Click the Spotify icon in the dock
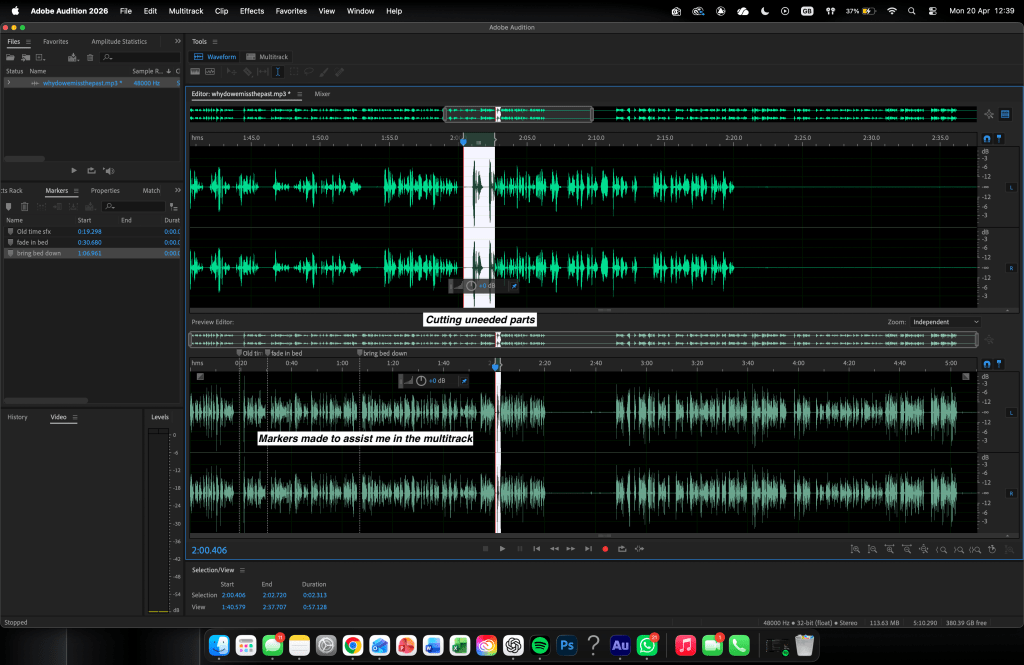 click(x=539, y=646)
